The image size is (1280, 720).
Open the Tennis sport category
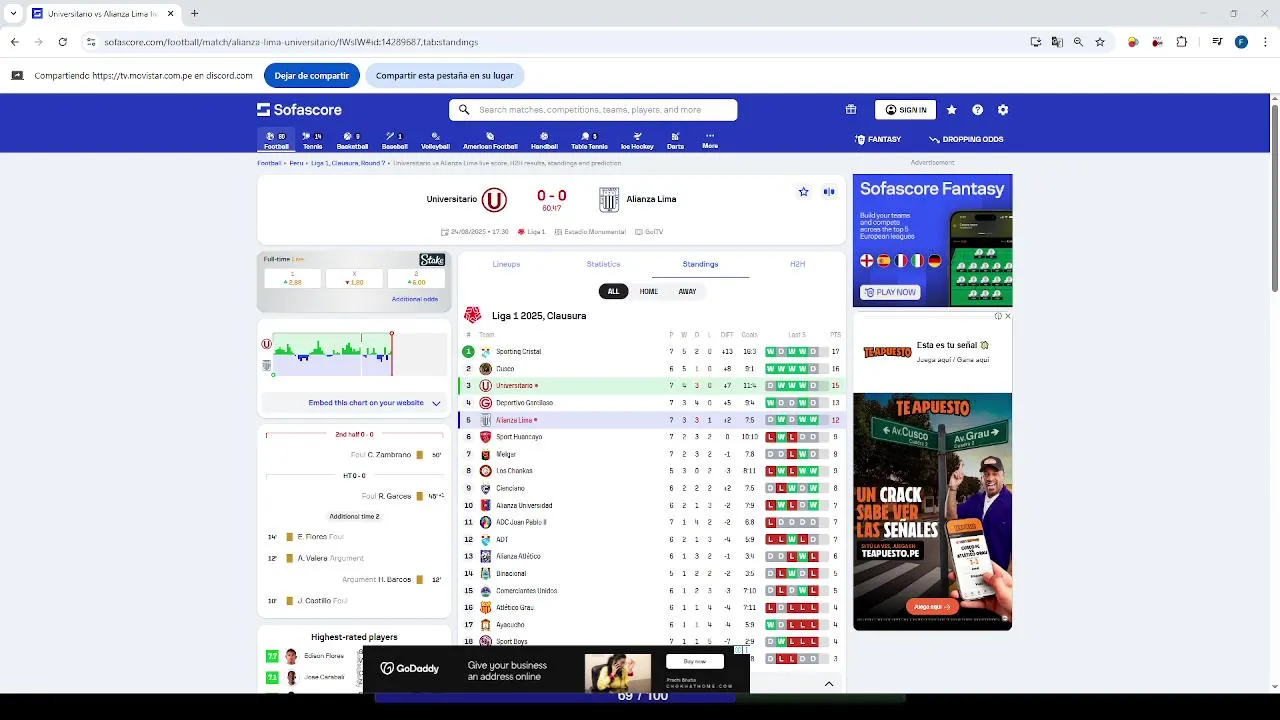tap(313, 140)
